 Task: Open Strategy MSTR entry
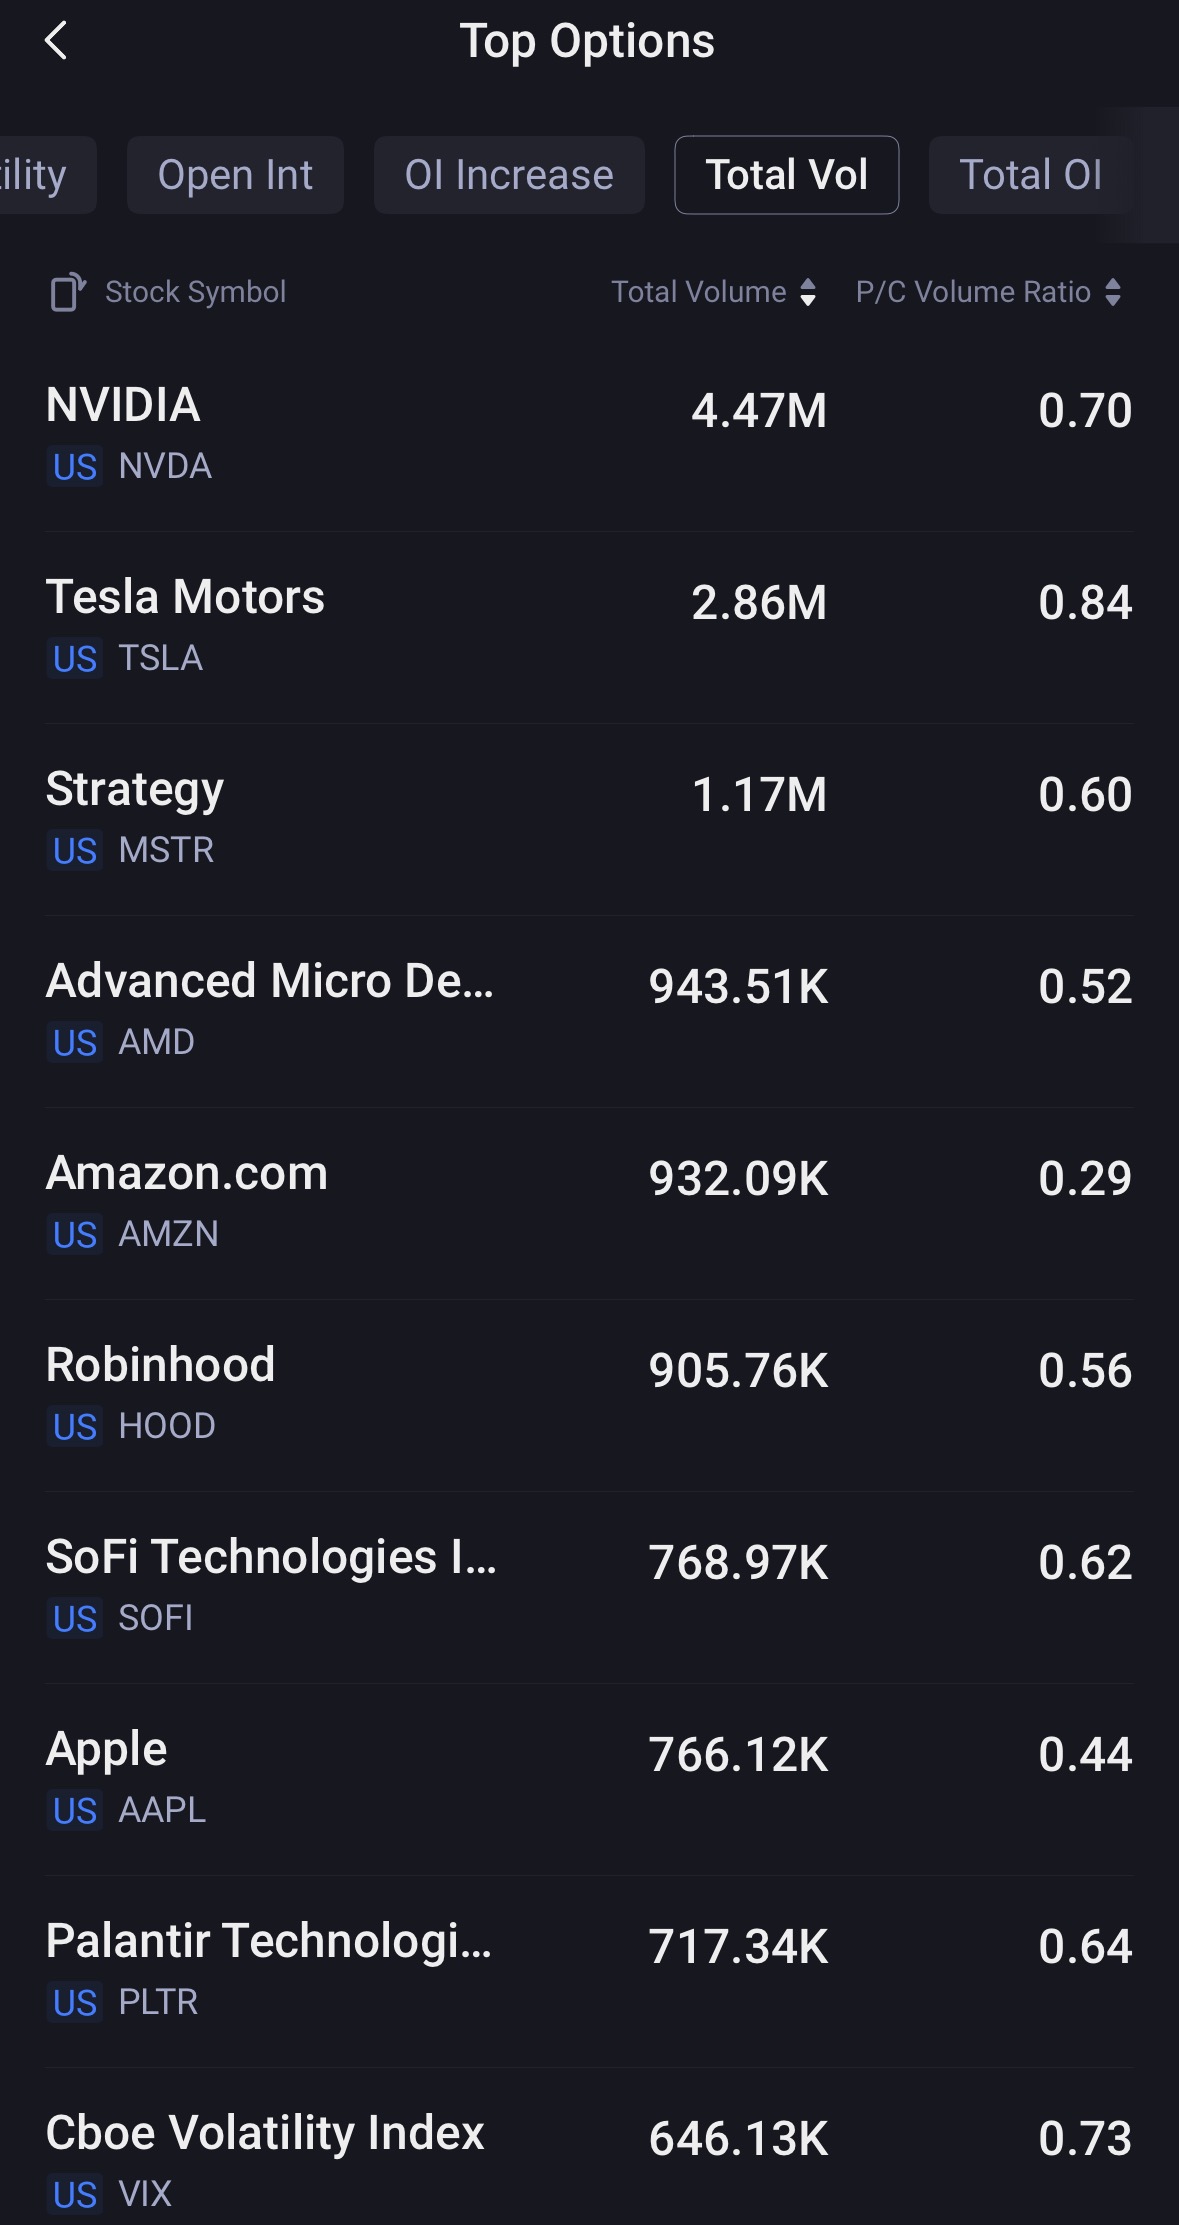(588, 819)
